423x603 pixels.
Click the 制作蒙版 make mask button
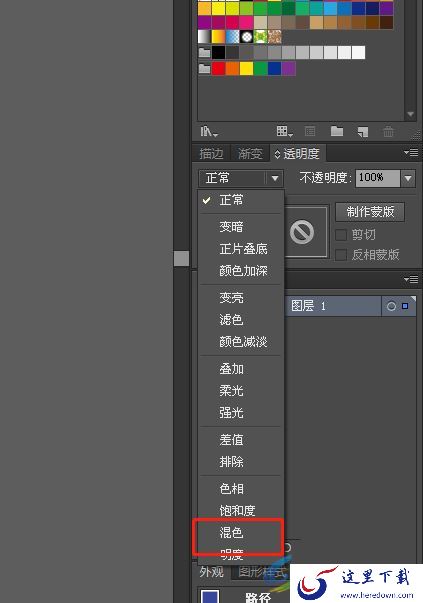[x=370, y=212]
